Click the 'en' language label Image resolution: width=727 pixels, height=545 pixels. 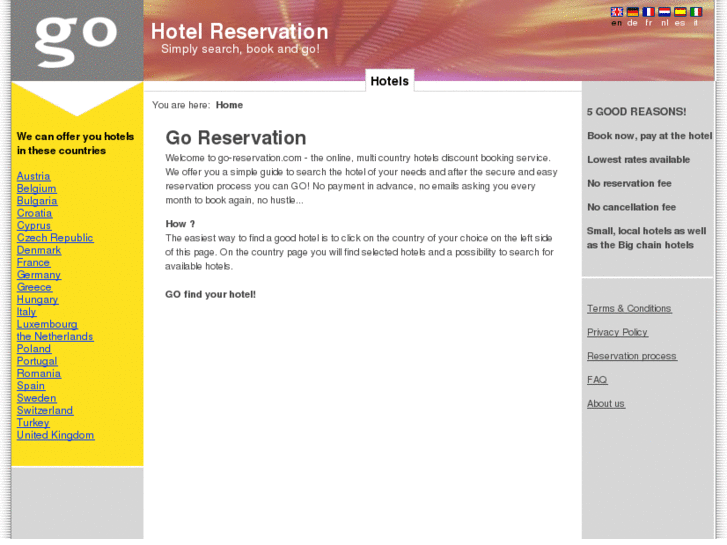point(617,23)
